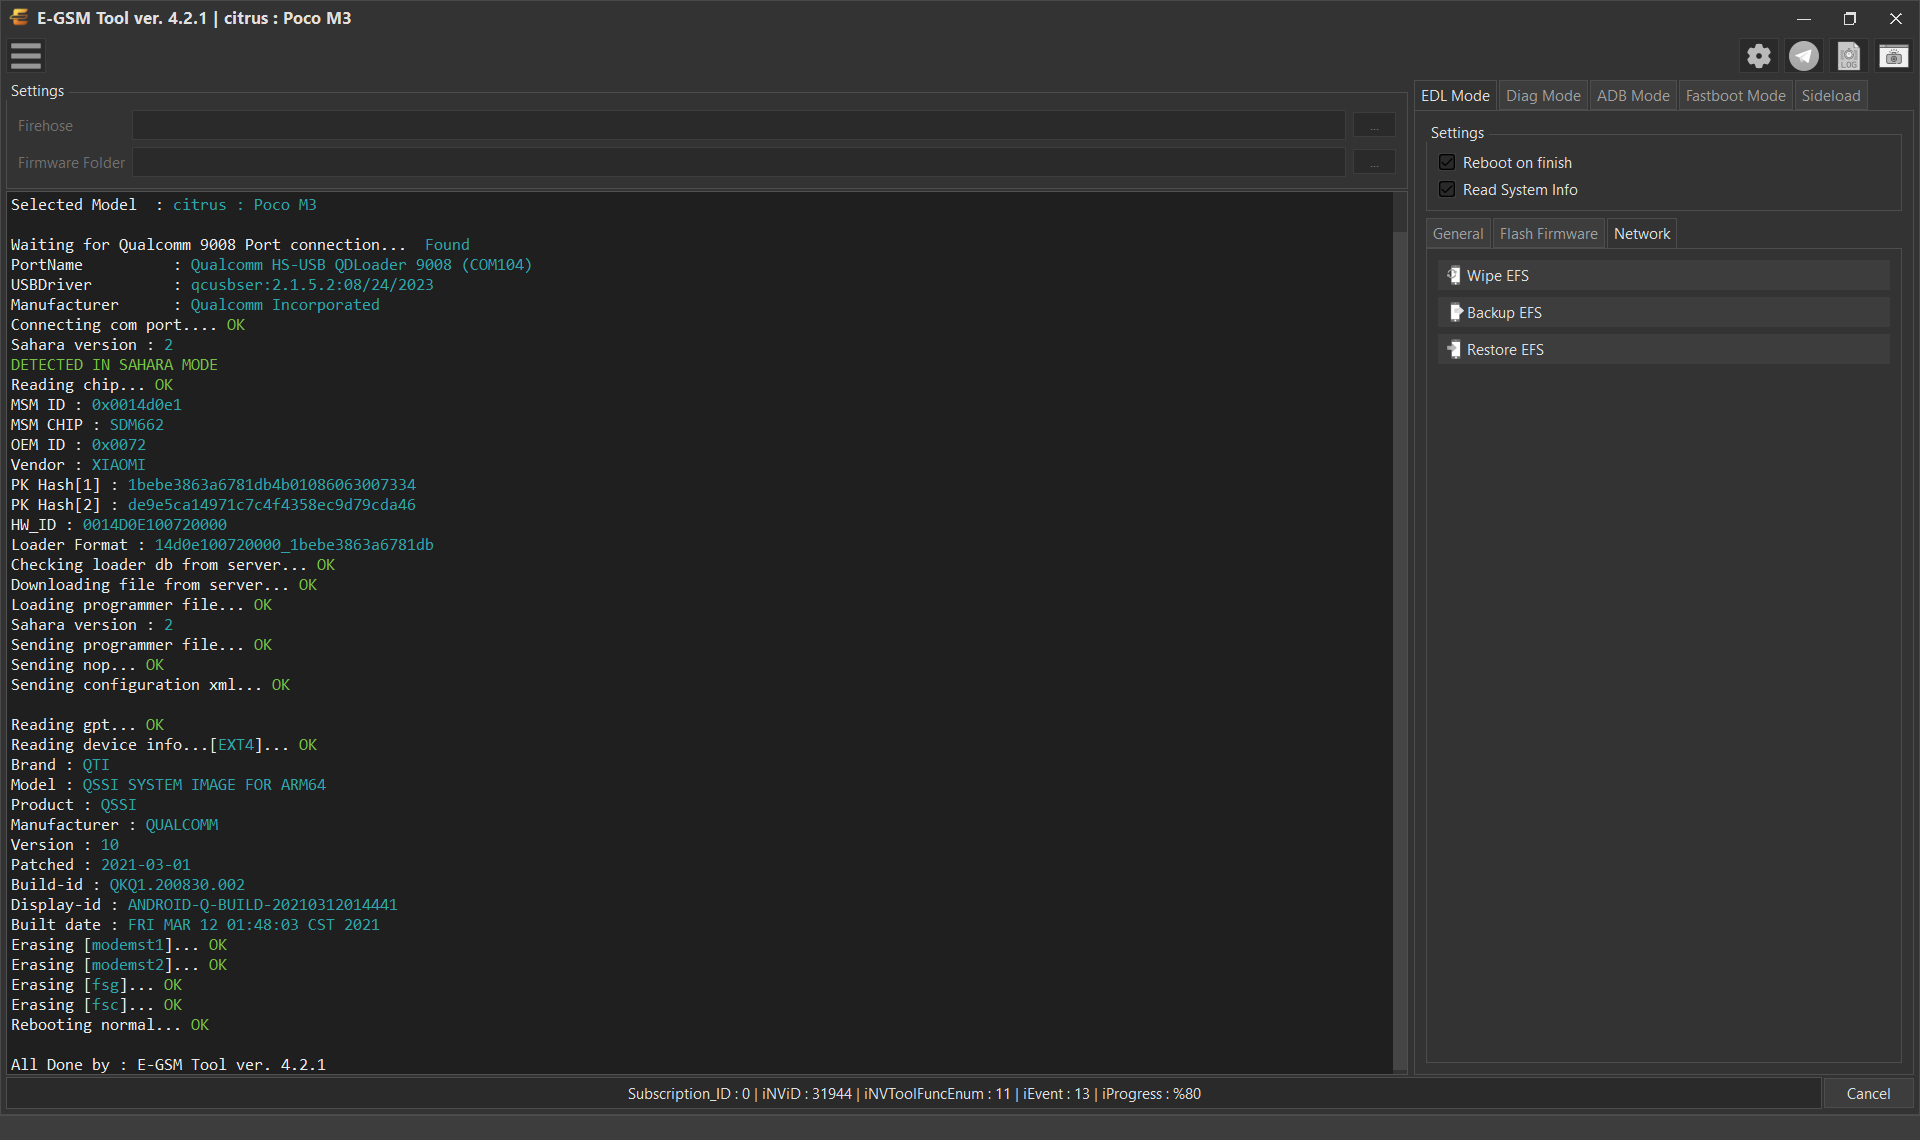Click USBDriver value 'qcusbser:2.1.5.2:08/24/2023'
This screenshot has width=1920, height=1140.
tap(312, 285)
